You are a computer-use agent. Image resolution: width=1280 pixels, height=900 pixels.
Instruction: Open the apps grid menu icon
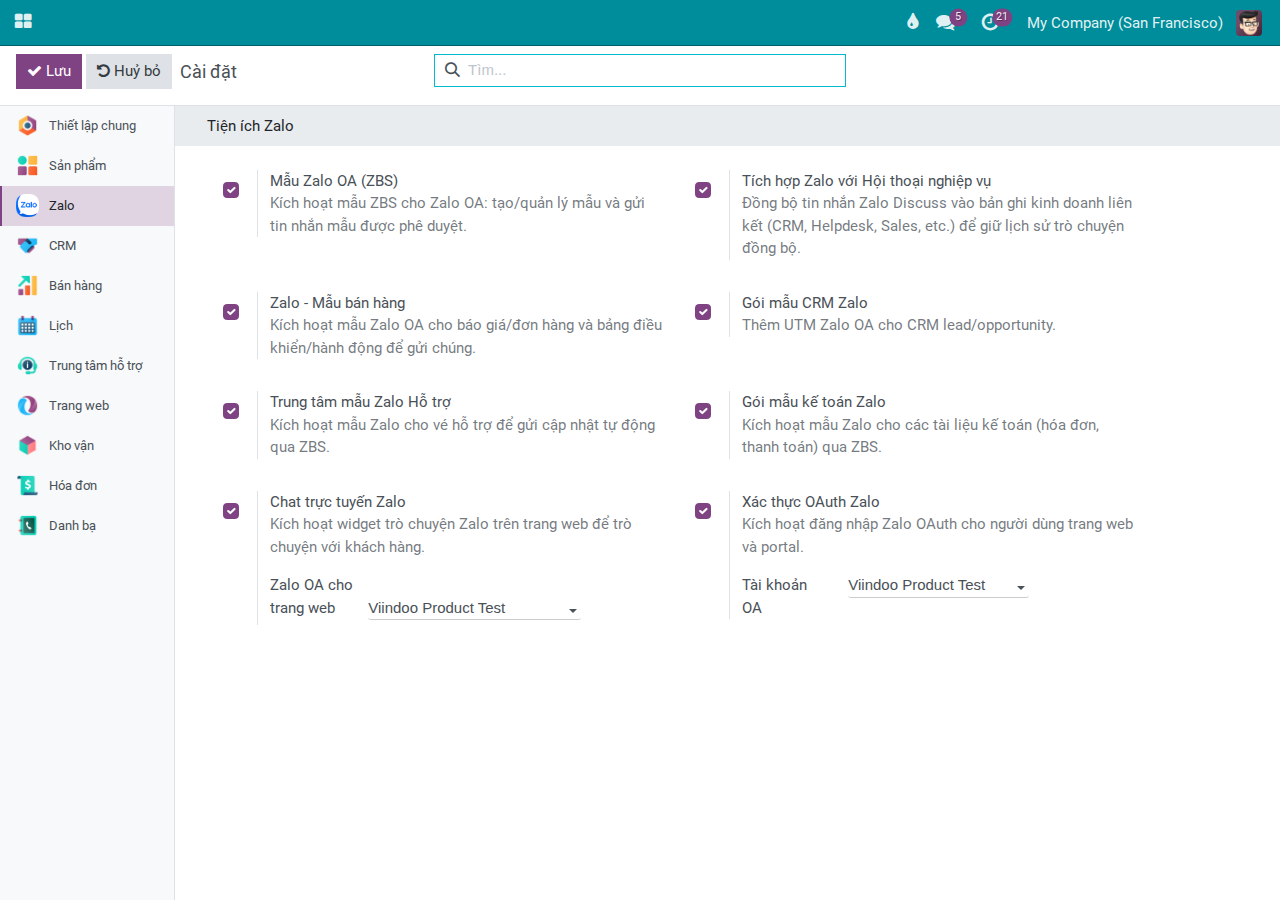23,21
